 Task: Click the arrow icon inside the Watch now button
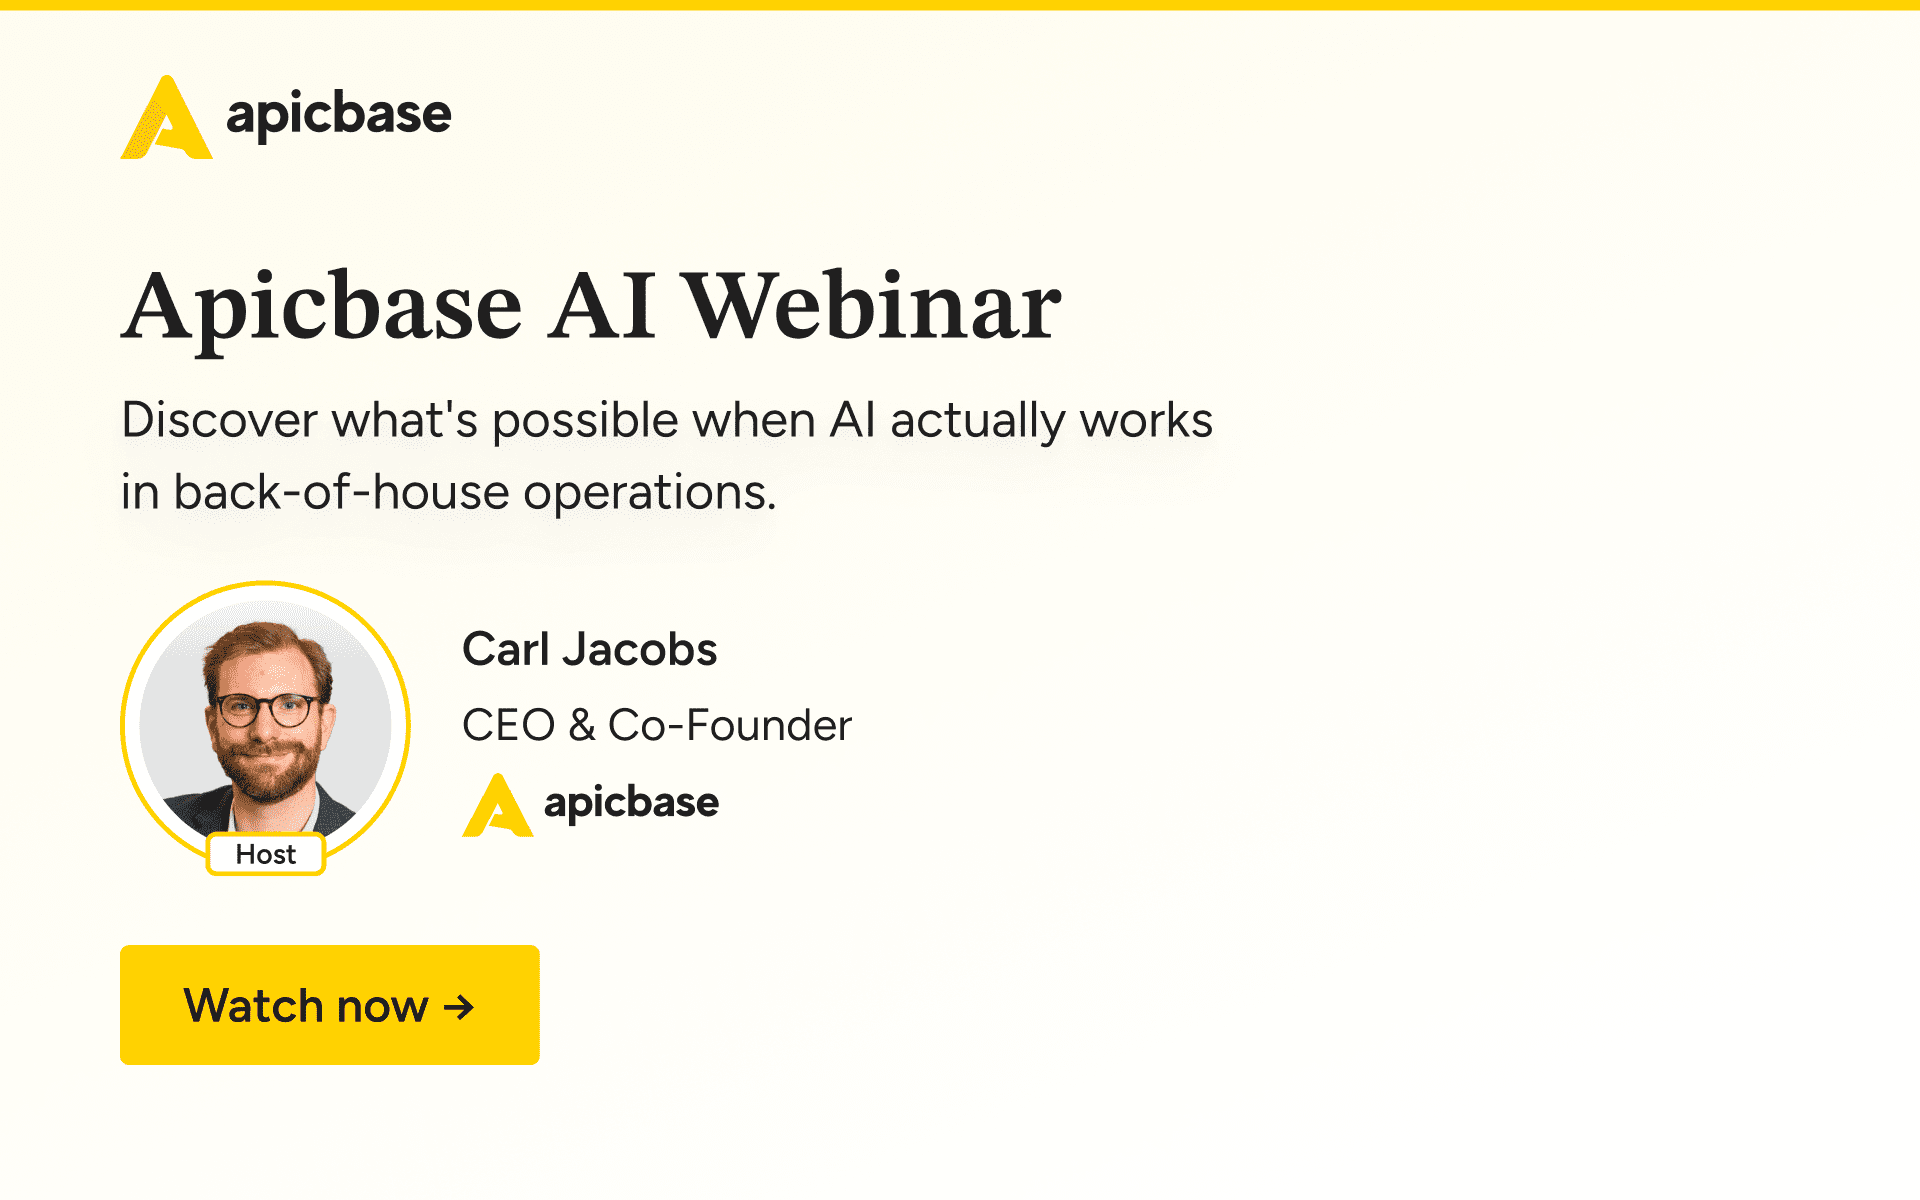tap(458, 1006)
